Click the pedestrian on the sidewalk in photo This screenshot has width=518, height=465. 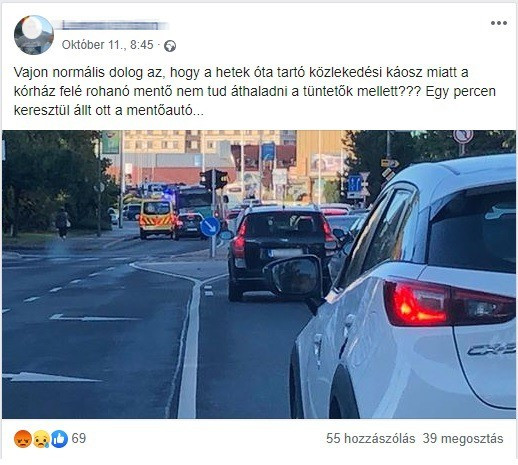pos(62,222)
